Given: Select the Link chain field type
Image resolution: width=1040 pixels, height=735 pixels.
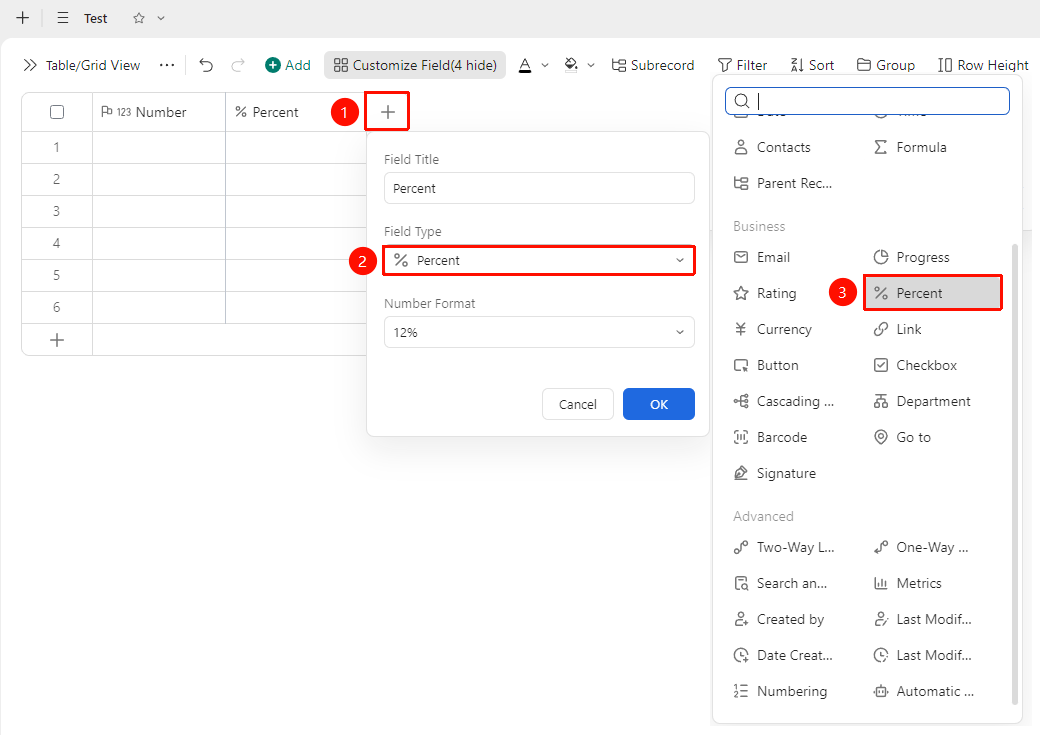Looking at the screenshot, I should click(x=897, y=329).
